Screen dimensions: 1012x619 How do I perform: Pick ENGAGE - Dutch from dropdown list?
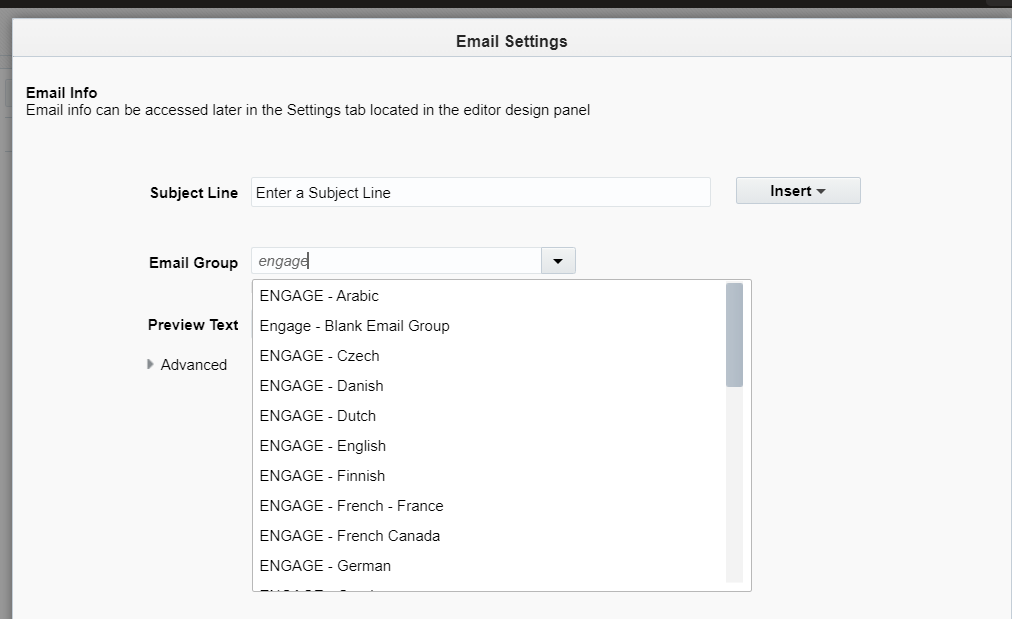317,416
